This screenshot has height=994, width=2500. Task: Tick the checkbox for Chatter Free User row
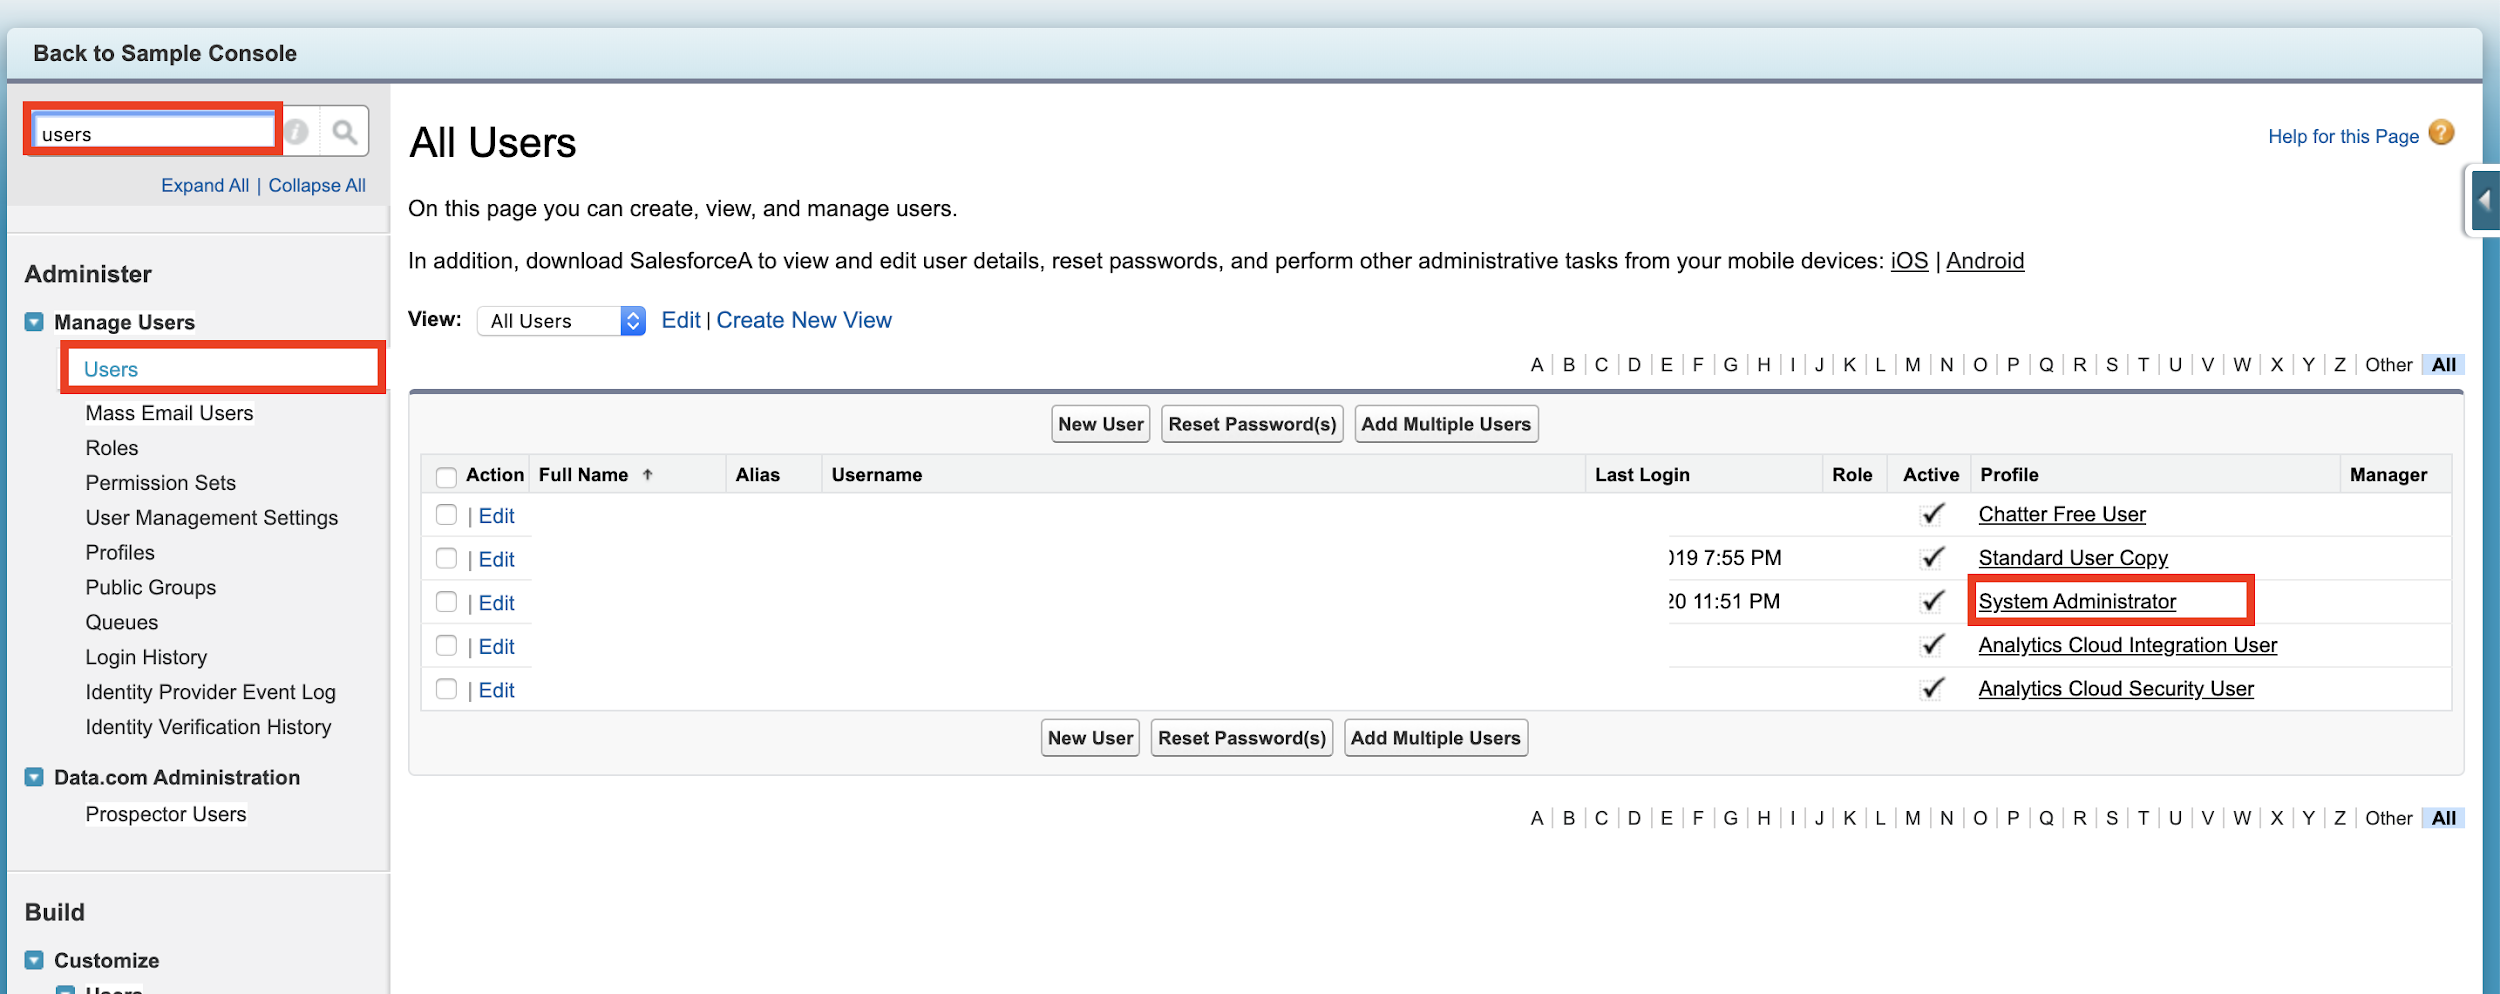point(446,515)
